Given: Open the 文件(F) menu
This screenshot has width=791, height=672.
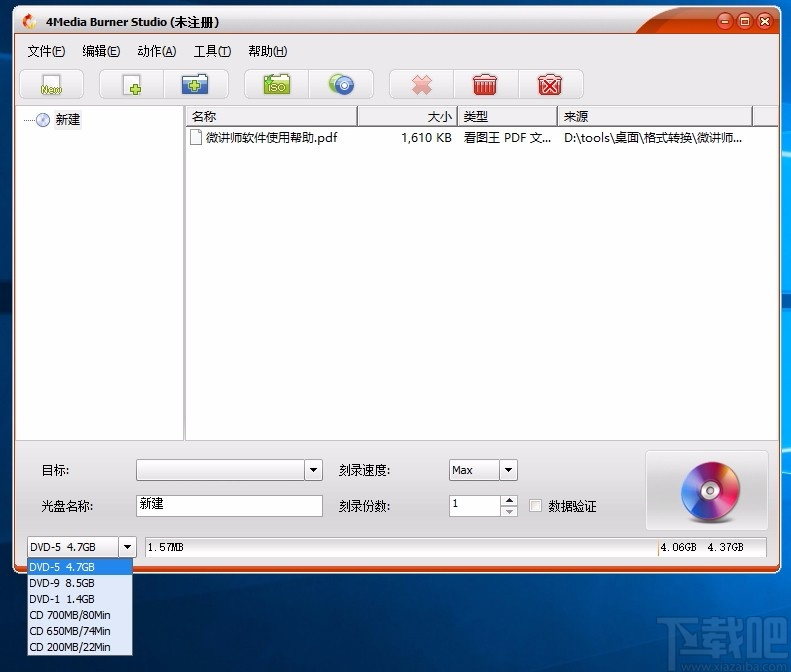Looking at the screenshot, I should 46,51.
